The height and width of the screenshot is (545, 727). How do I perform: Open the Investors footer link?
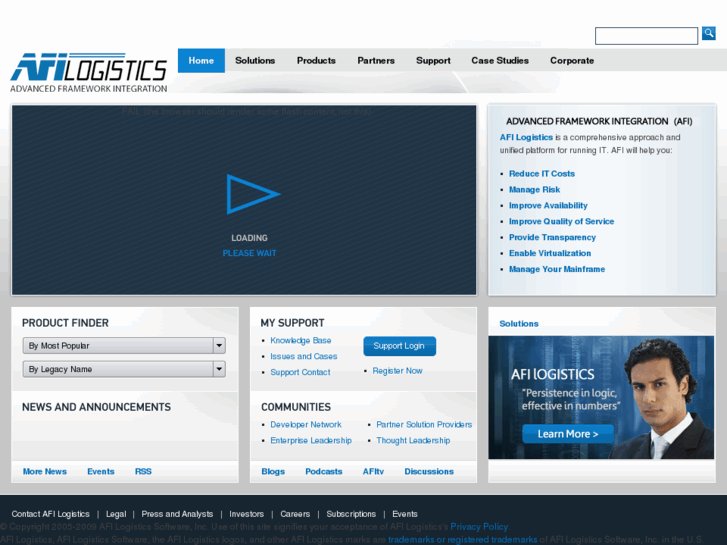(246, 514)
